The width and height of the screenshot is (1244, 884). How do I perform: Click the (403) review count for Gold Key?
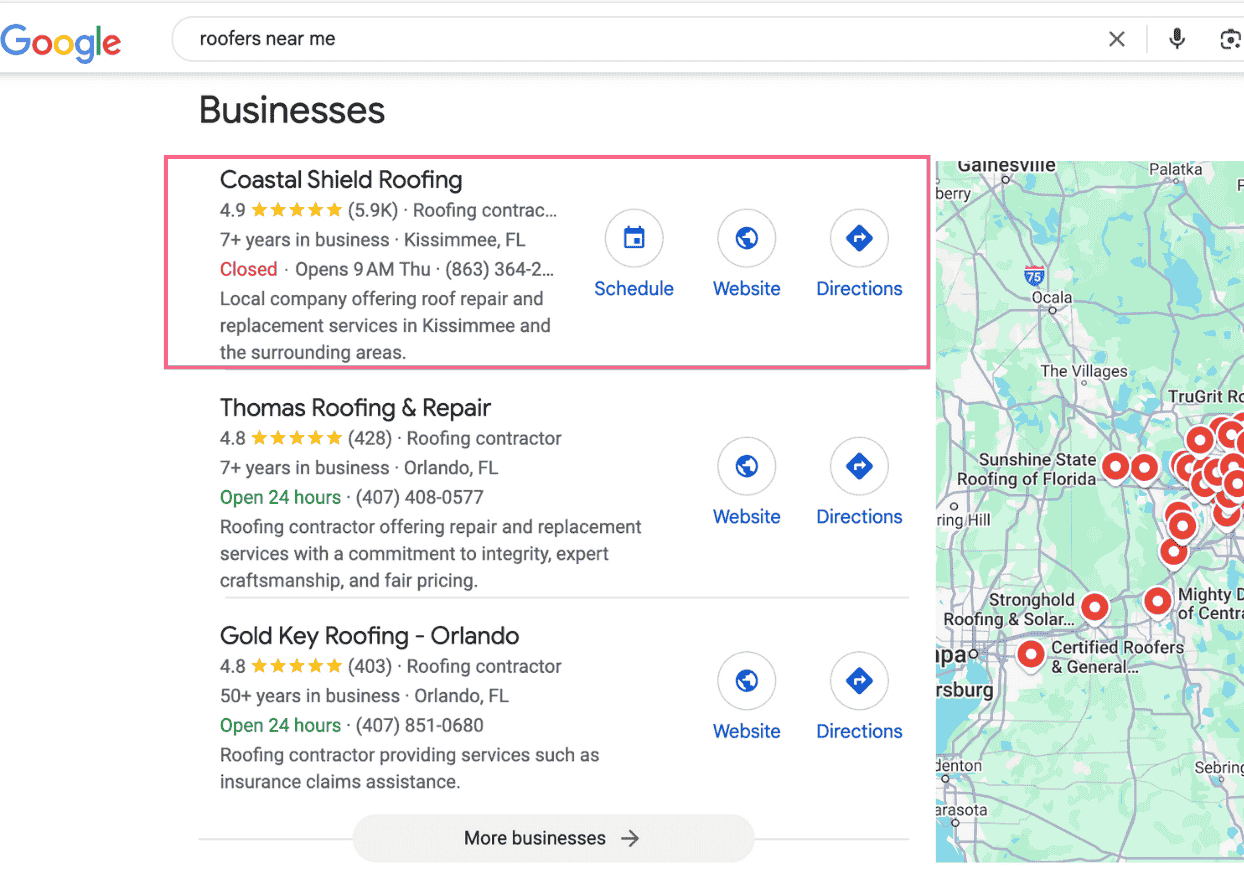point(370,666)
